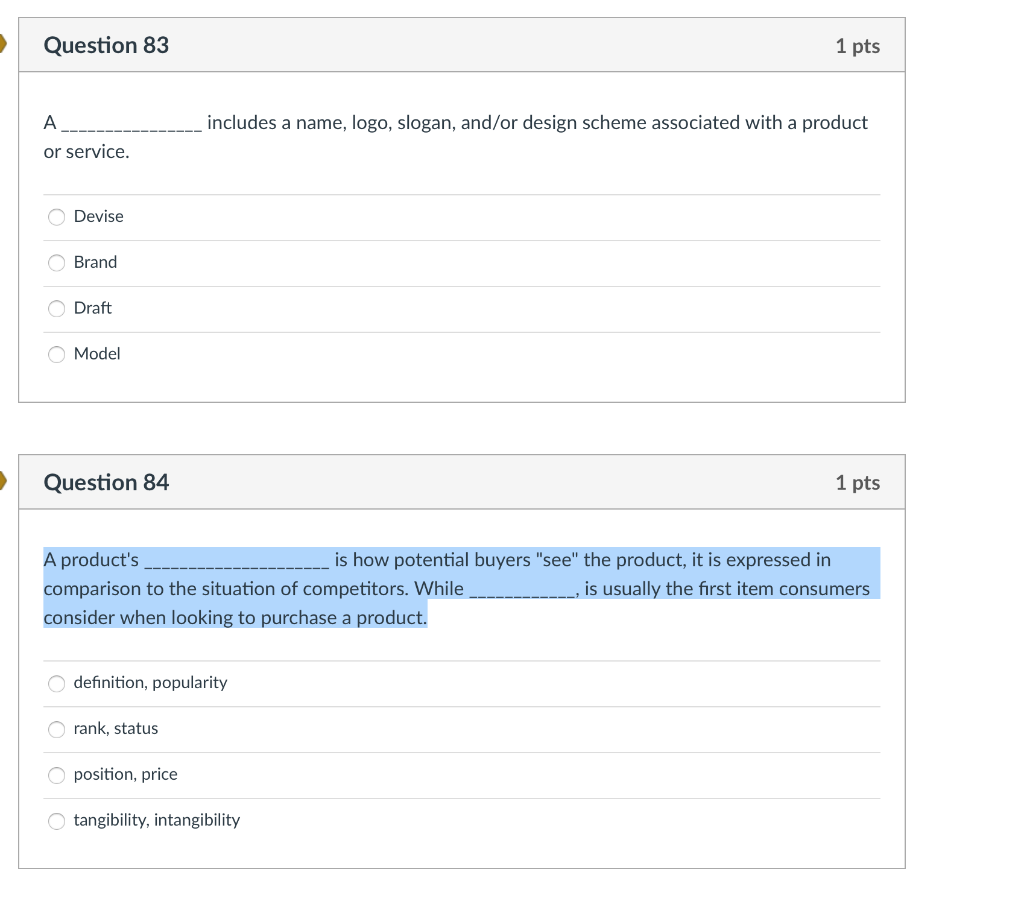Click the "Brand" option label text

coord(95,262)
